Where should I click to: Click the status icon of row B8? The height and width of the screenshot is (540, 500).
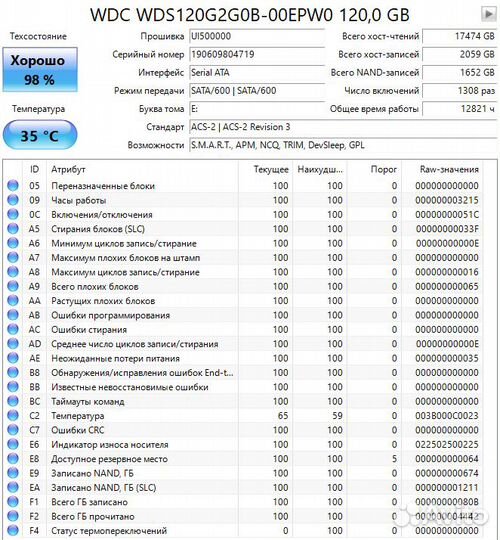(13, 372)
